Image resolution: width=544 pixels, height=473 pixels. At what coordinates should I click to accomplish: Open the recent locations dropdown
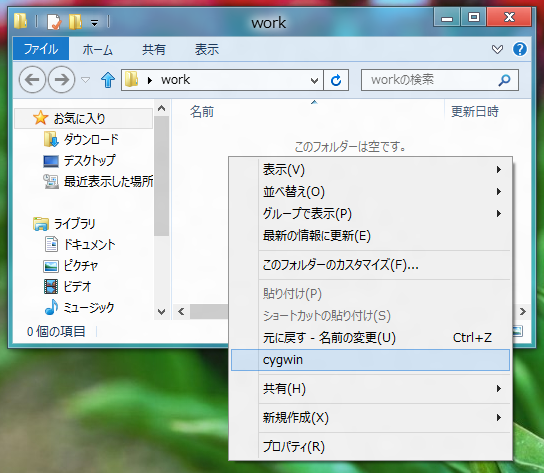[85, 80]
